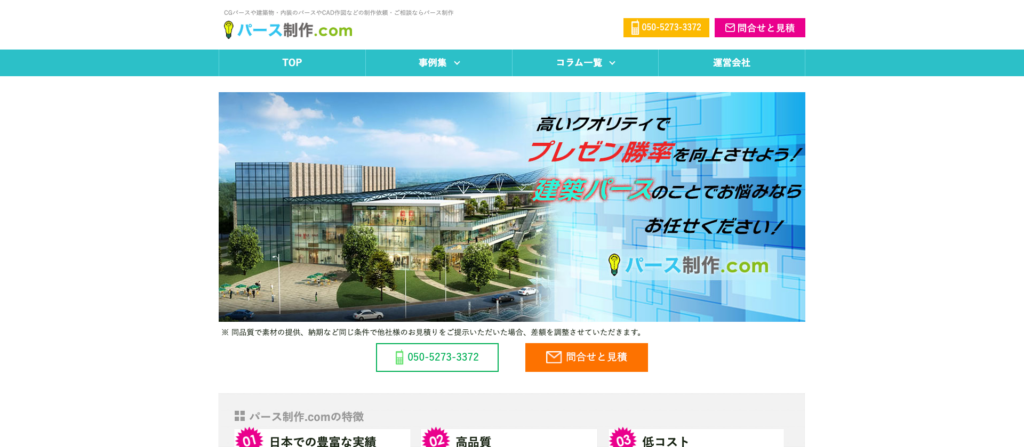
Task: Click the パース制作.com logo text in the header
Action: click(295, 31)
